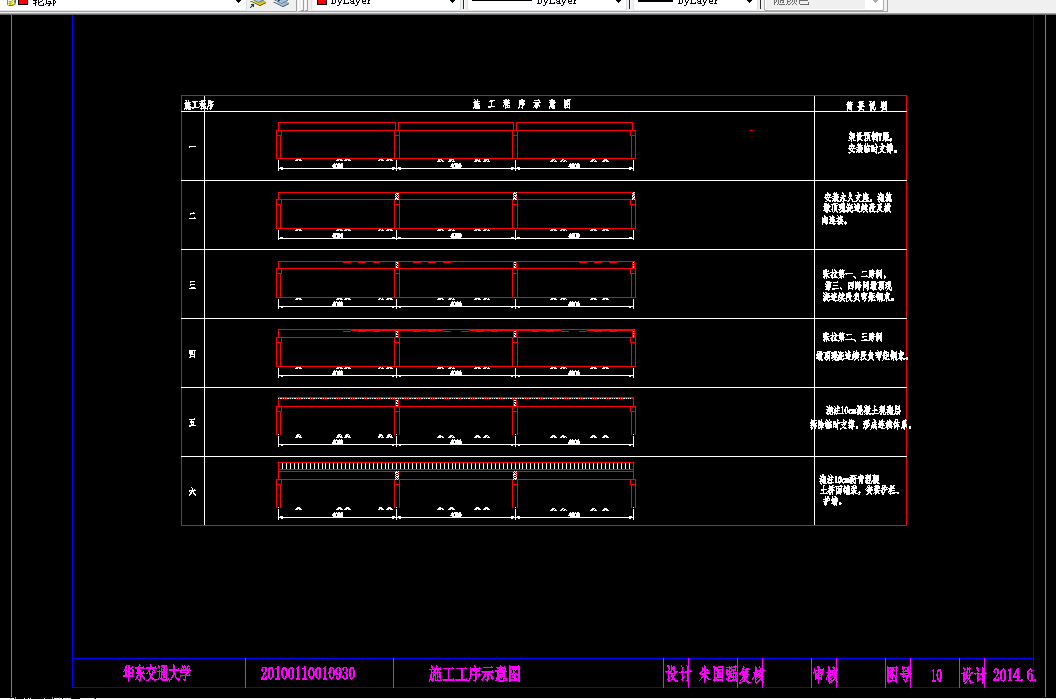Select the 2014.6 date text
Viewport: 1056px width, 699px height.
pos(1014,675)
